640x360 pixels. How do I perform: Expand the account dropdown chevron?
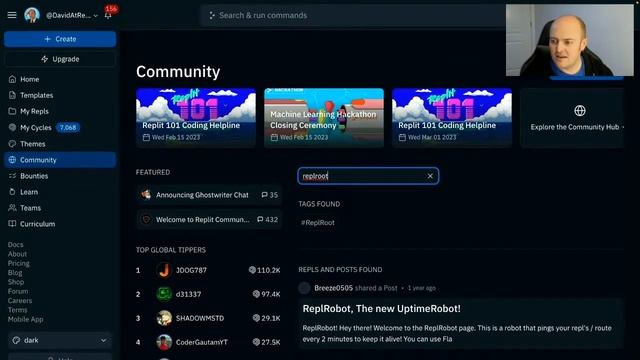click(x=96, y=16)
